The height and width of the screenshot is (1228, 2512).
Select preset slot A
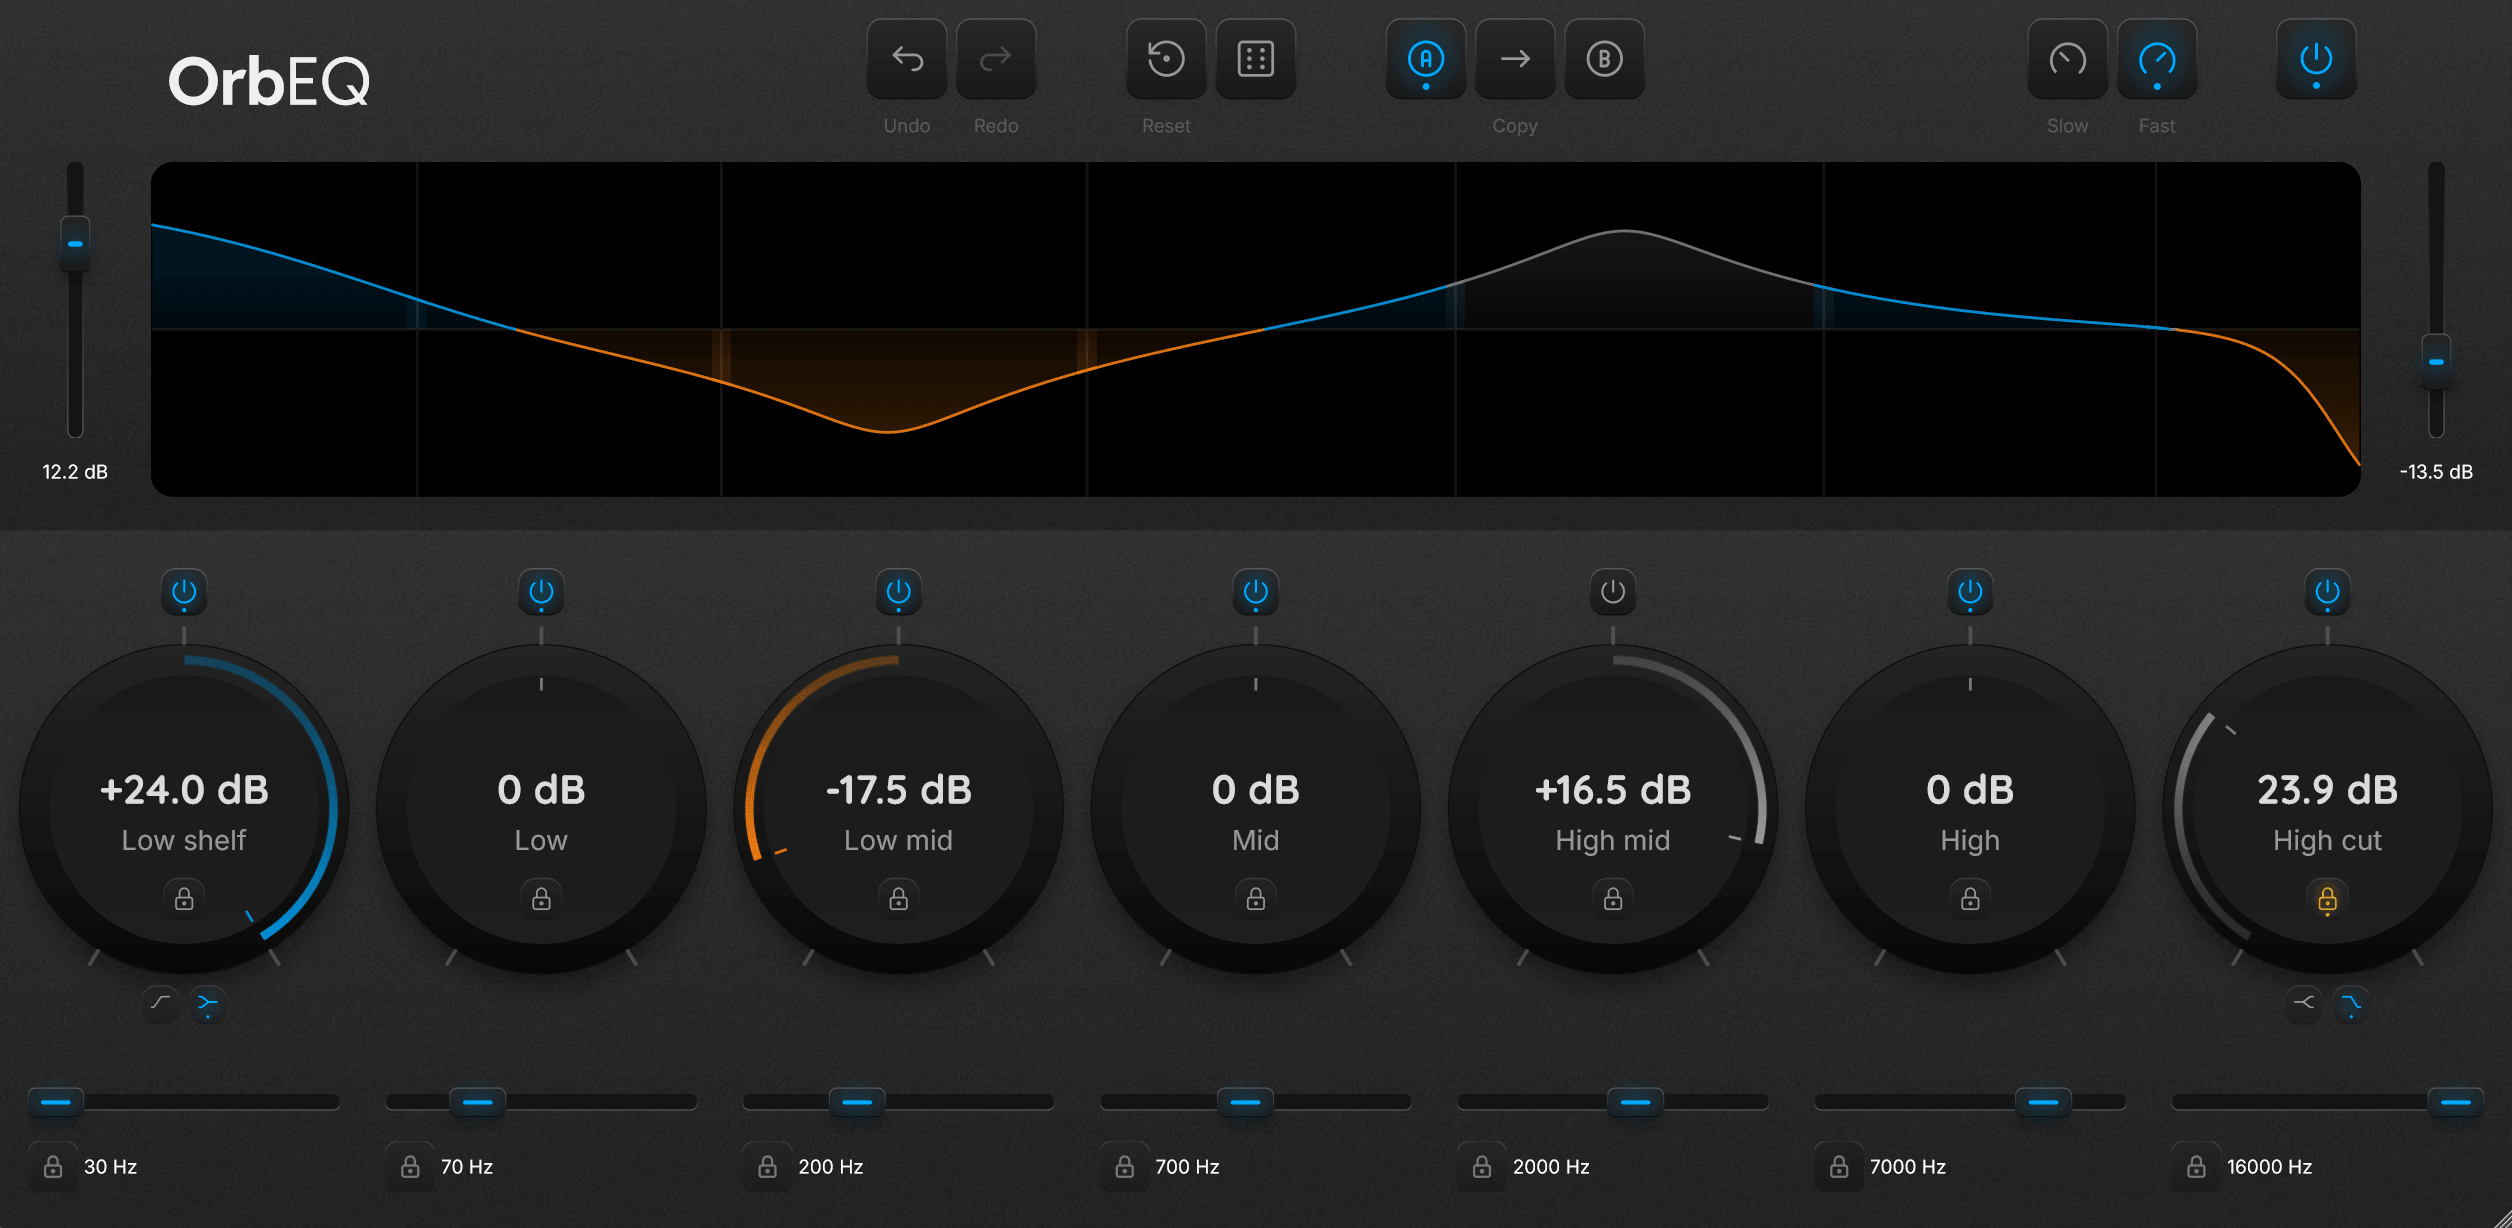coord(1425,59)
